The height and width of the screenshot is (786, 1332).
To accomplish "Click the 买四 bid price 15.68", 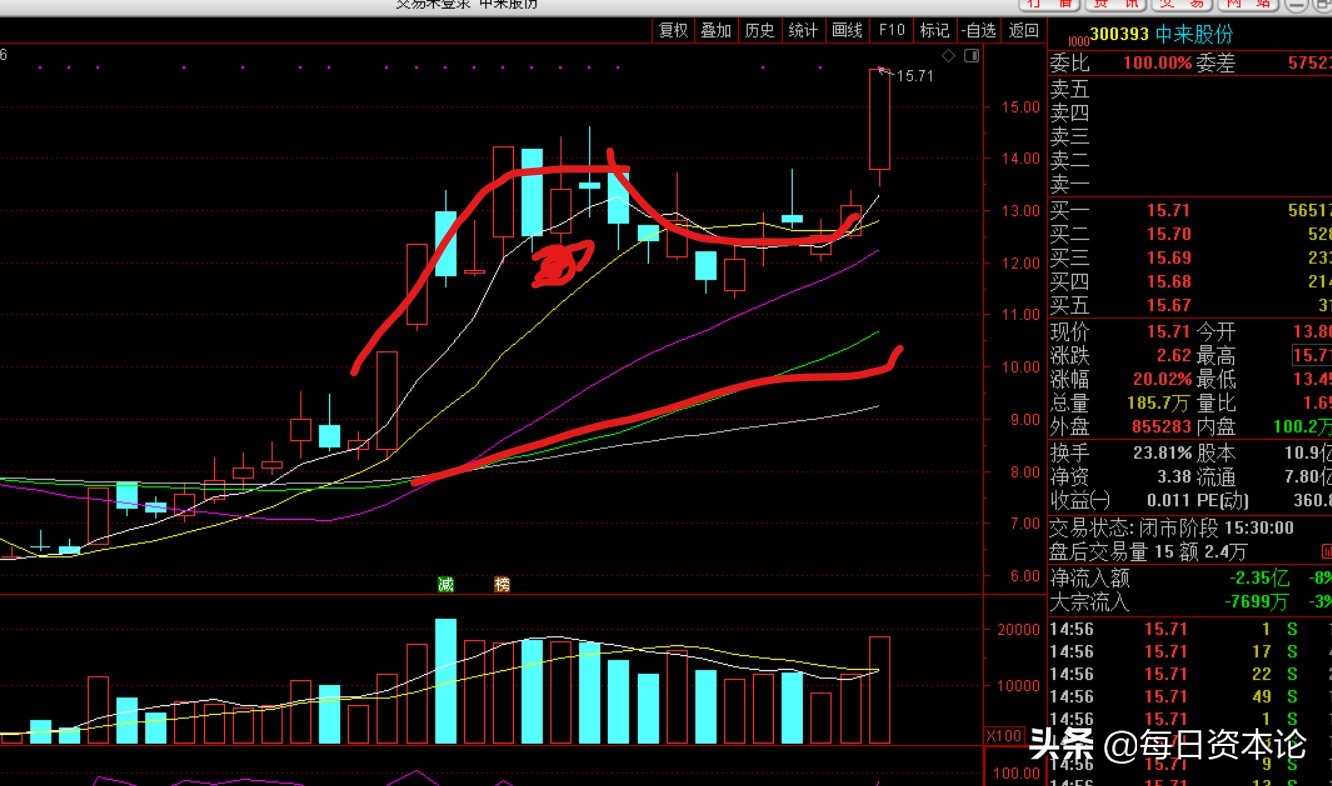I will tap(1169, 282).
